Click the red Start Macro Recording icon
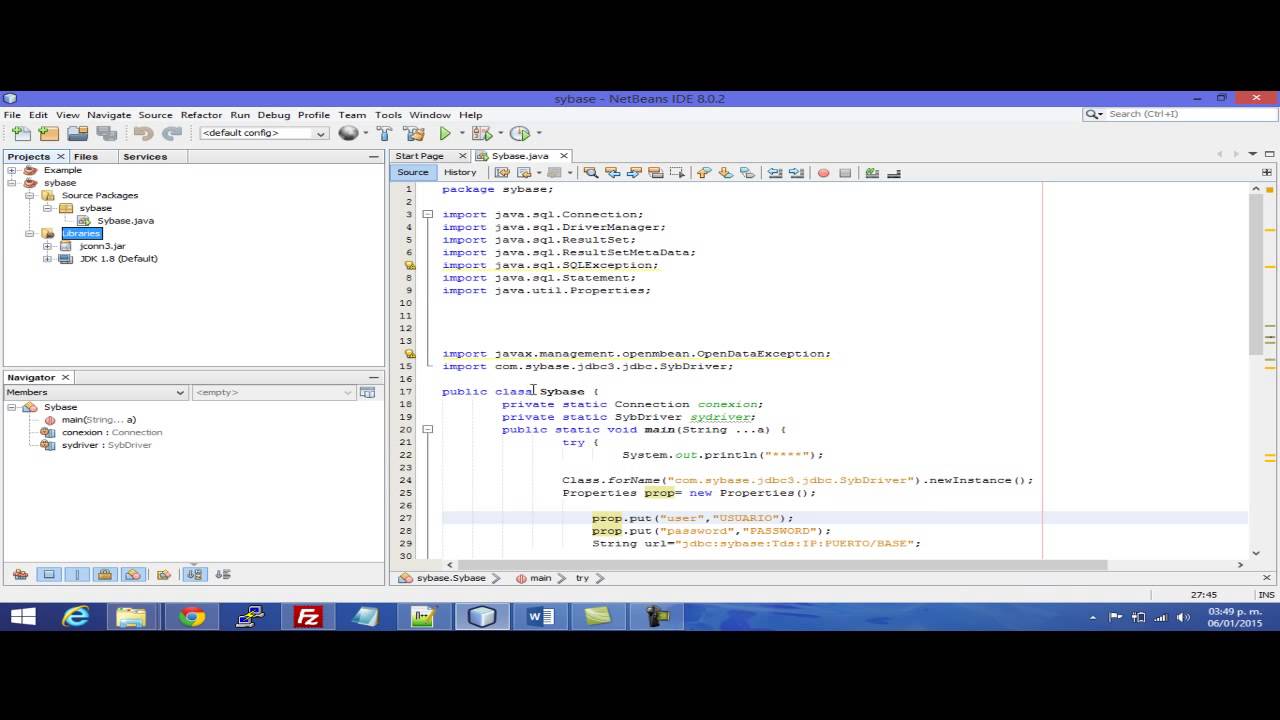1280x720 pixels. point(824,173)
